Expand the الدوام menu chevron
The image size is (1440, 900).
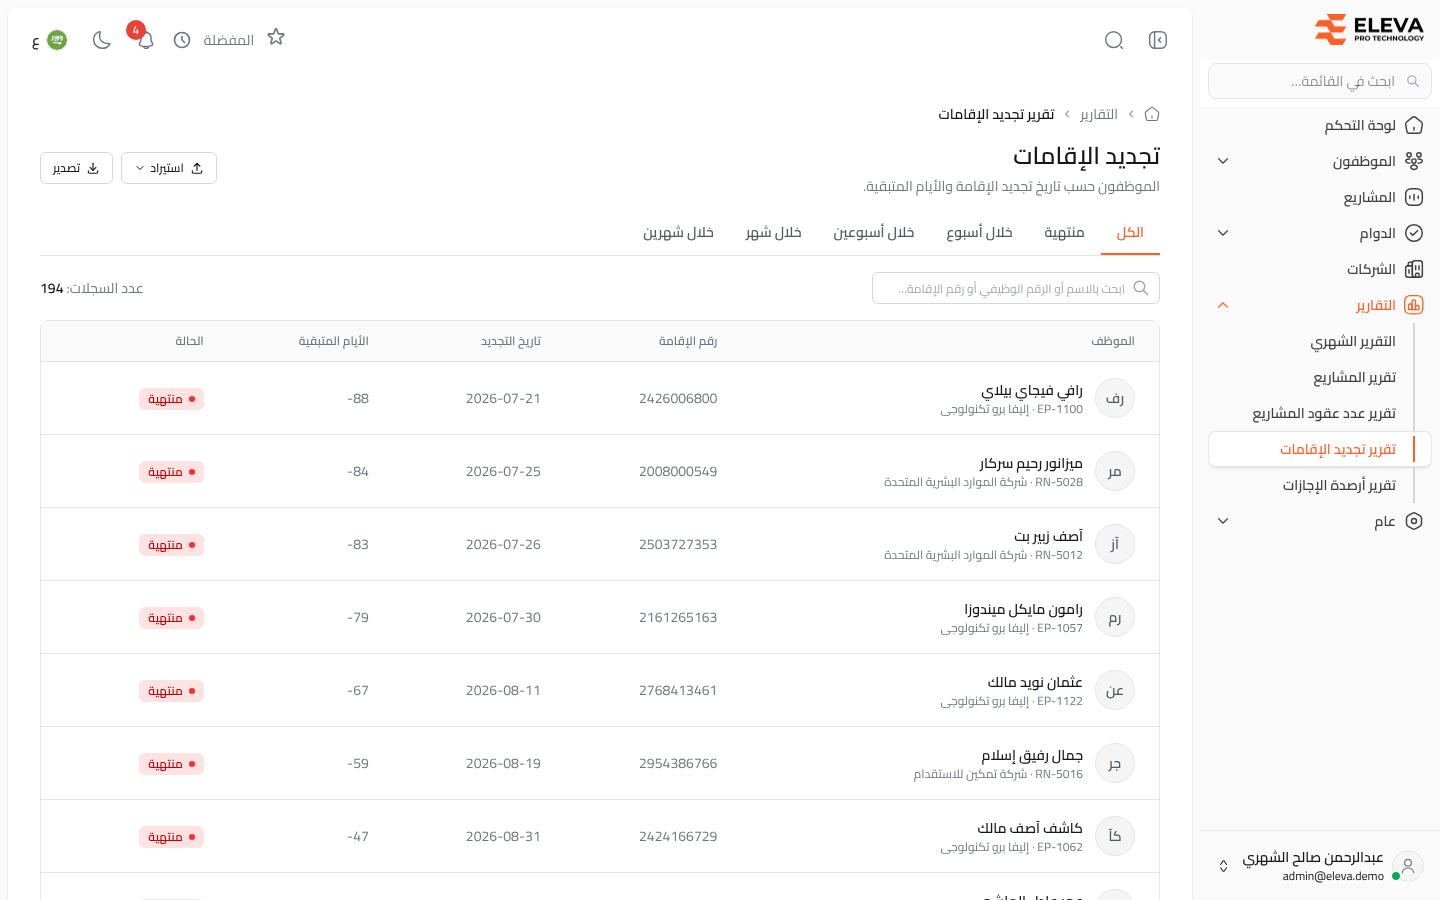coord(1223,233)
